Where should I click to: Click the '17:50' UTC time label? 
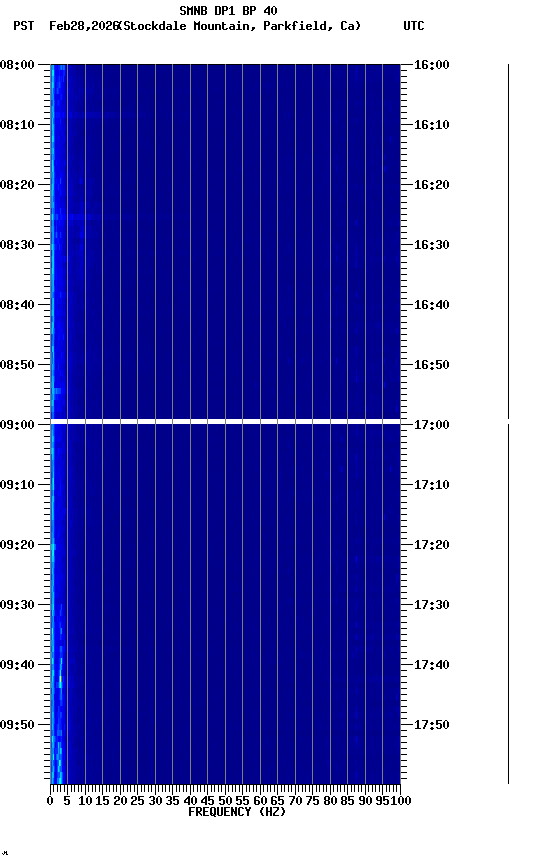432,726
